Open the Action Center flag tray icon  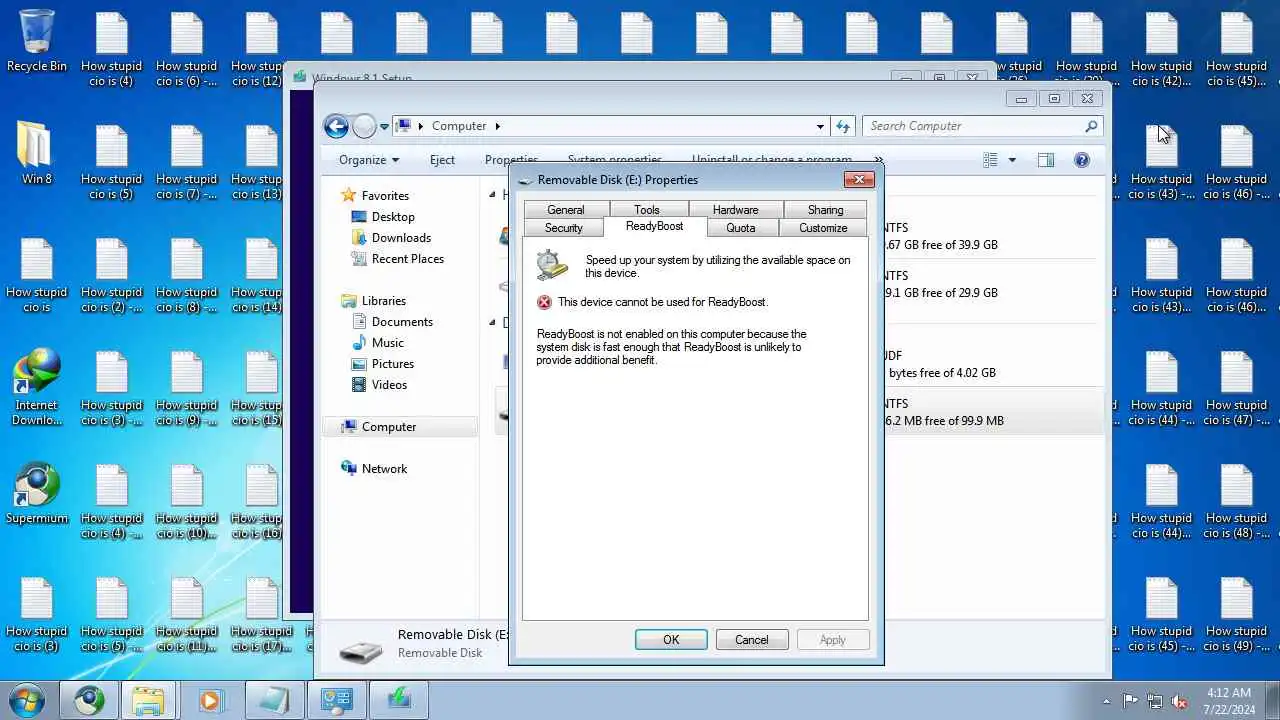click(x=1130, y=701)
